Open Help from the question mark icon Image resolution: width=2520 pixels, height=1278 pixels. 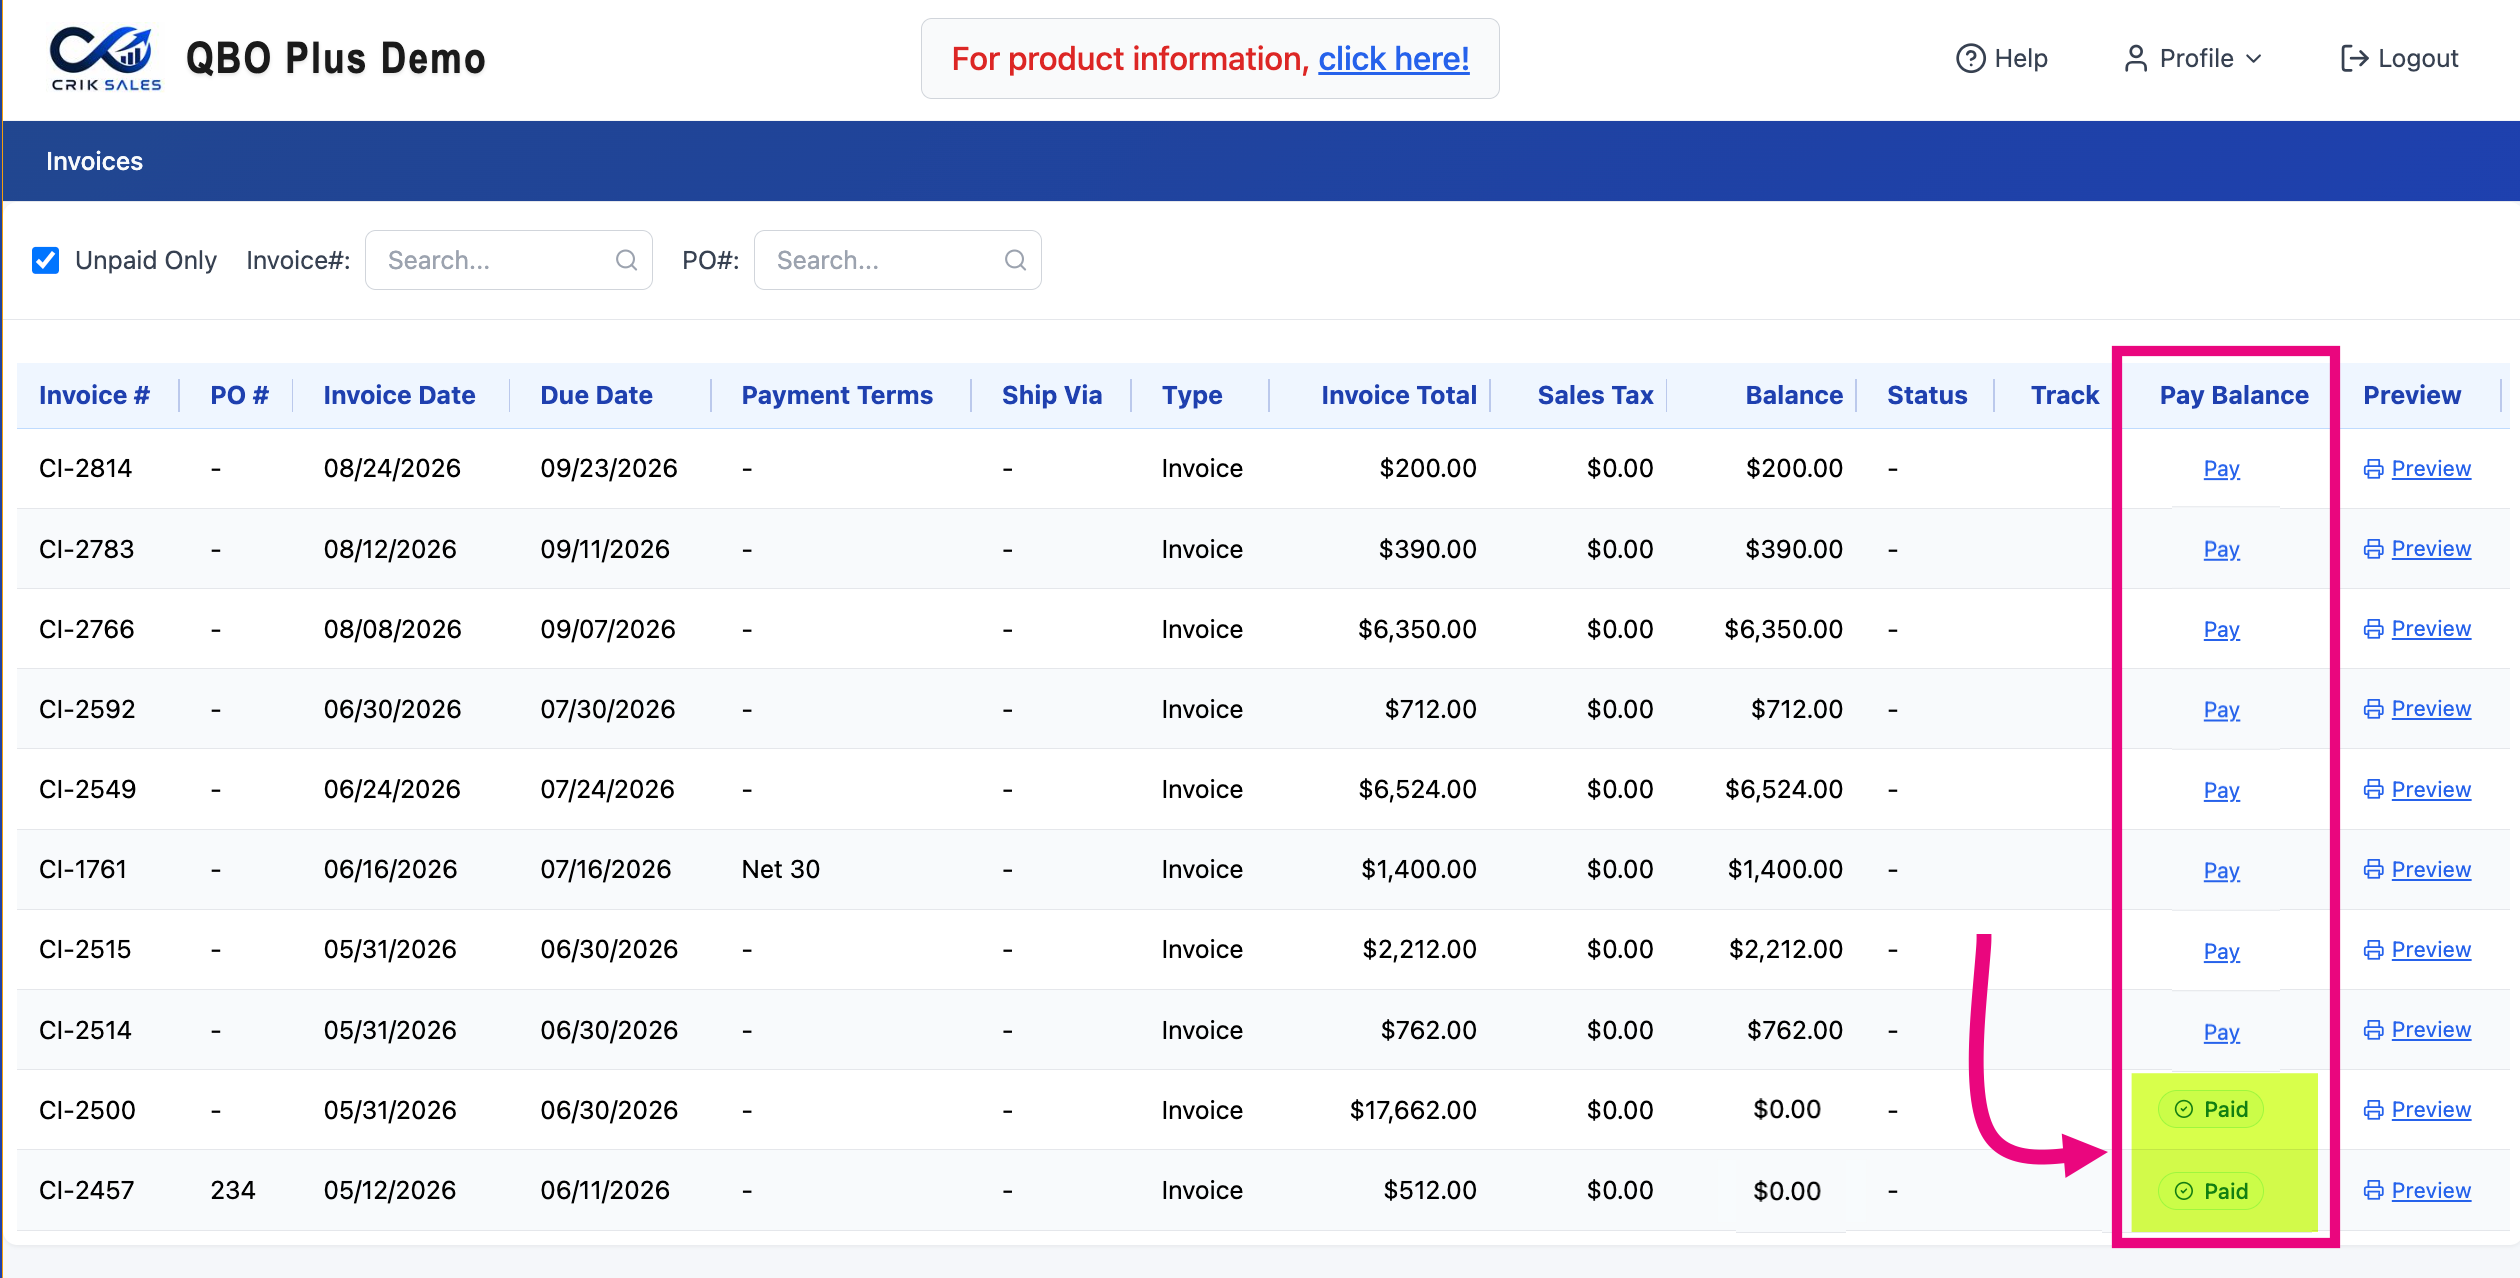pyautogui.click(x=1969, y=58)
